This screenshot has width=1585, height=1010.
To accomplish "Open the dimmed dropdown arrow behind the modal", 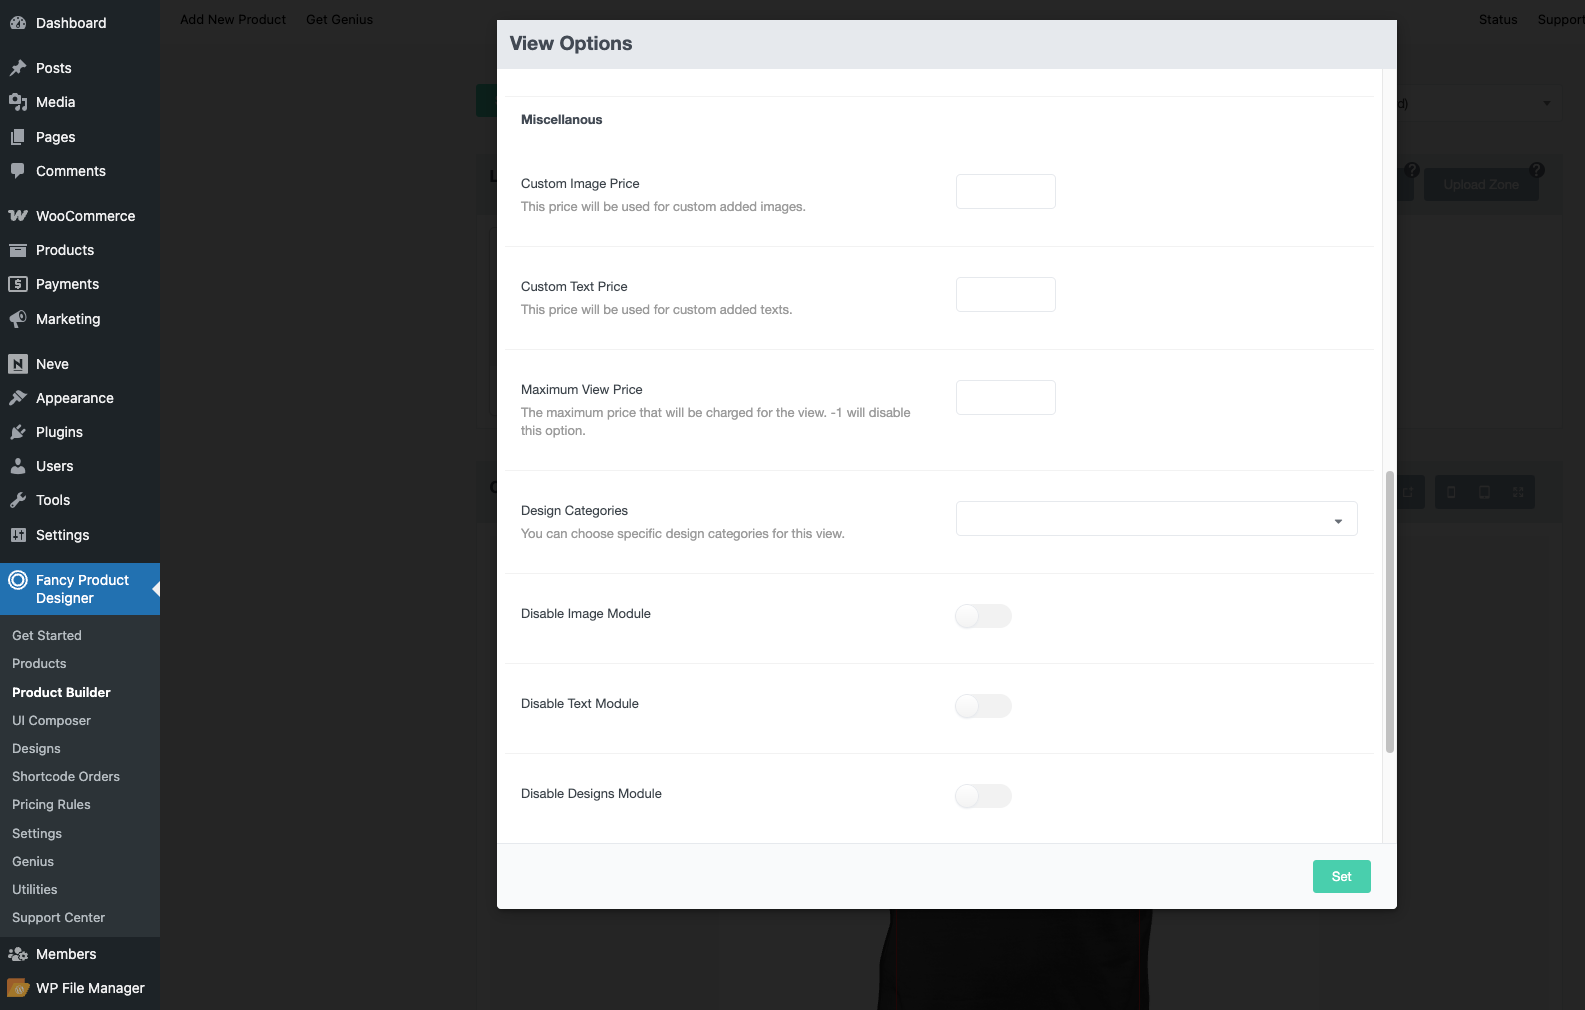I will click(1547, 103).
